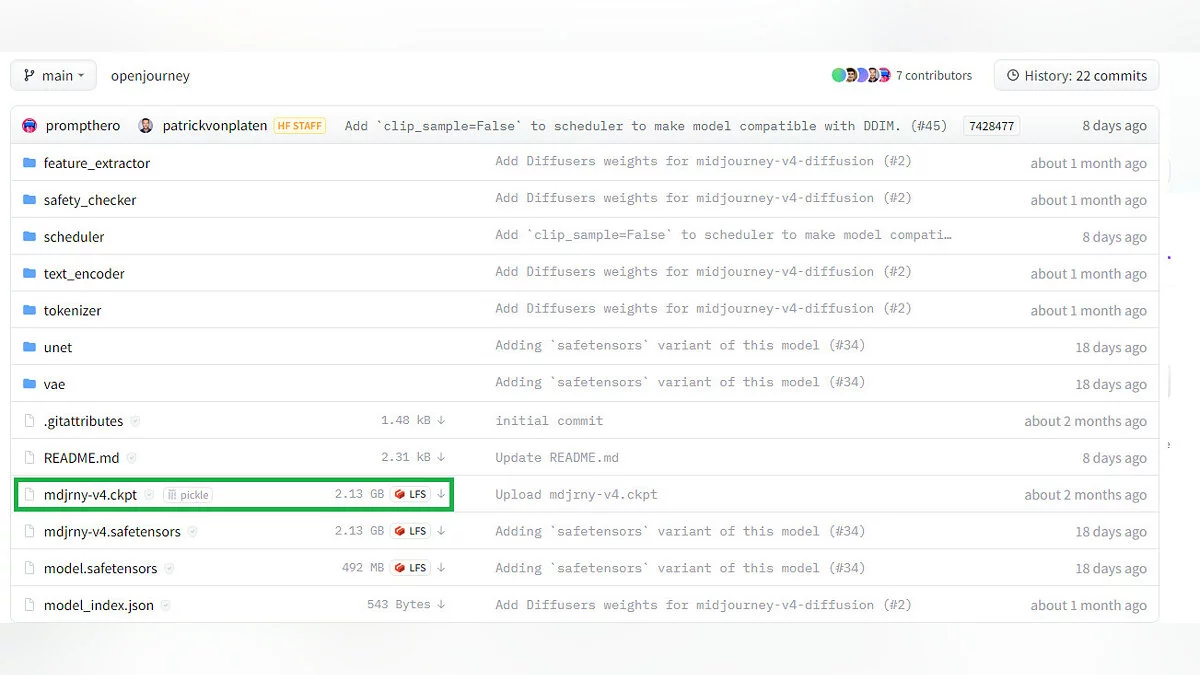Screen dimensions: 1200x675
Task: Click commit hash 7428477
Action: [x=990, y=126]
